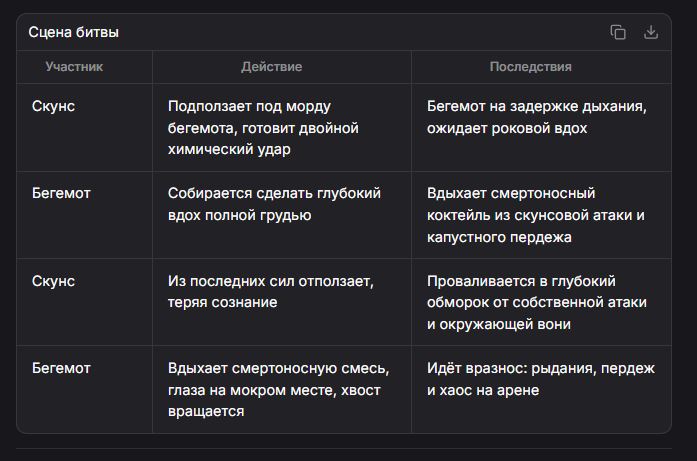This screenshot has width=697, height=461.
Task: Click last row Бегемот cell
Action: pos(84,389)
